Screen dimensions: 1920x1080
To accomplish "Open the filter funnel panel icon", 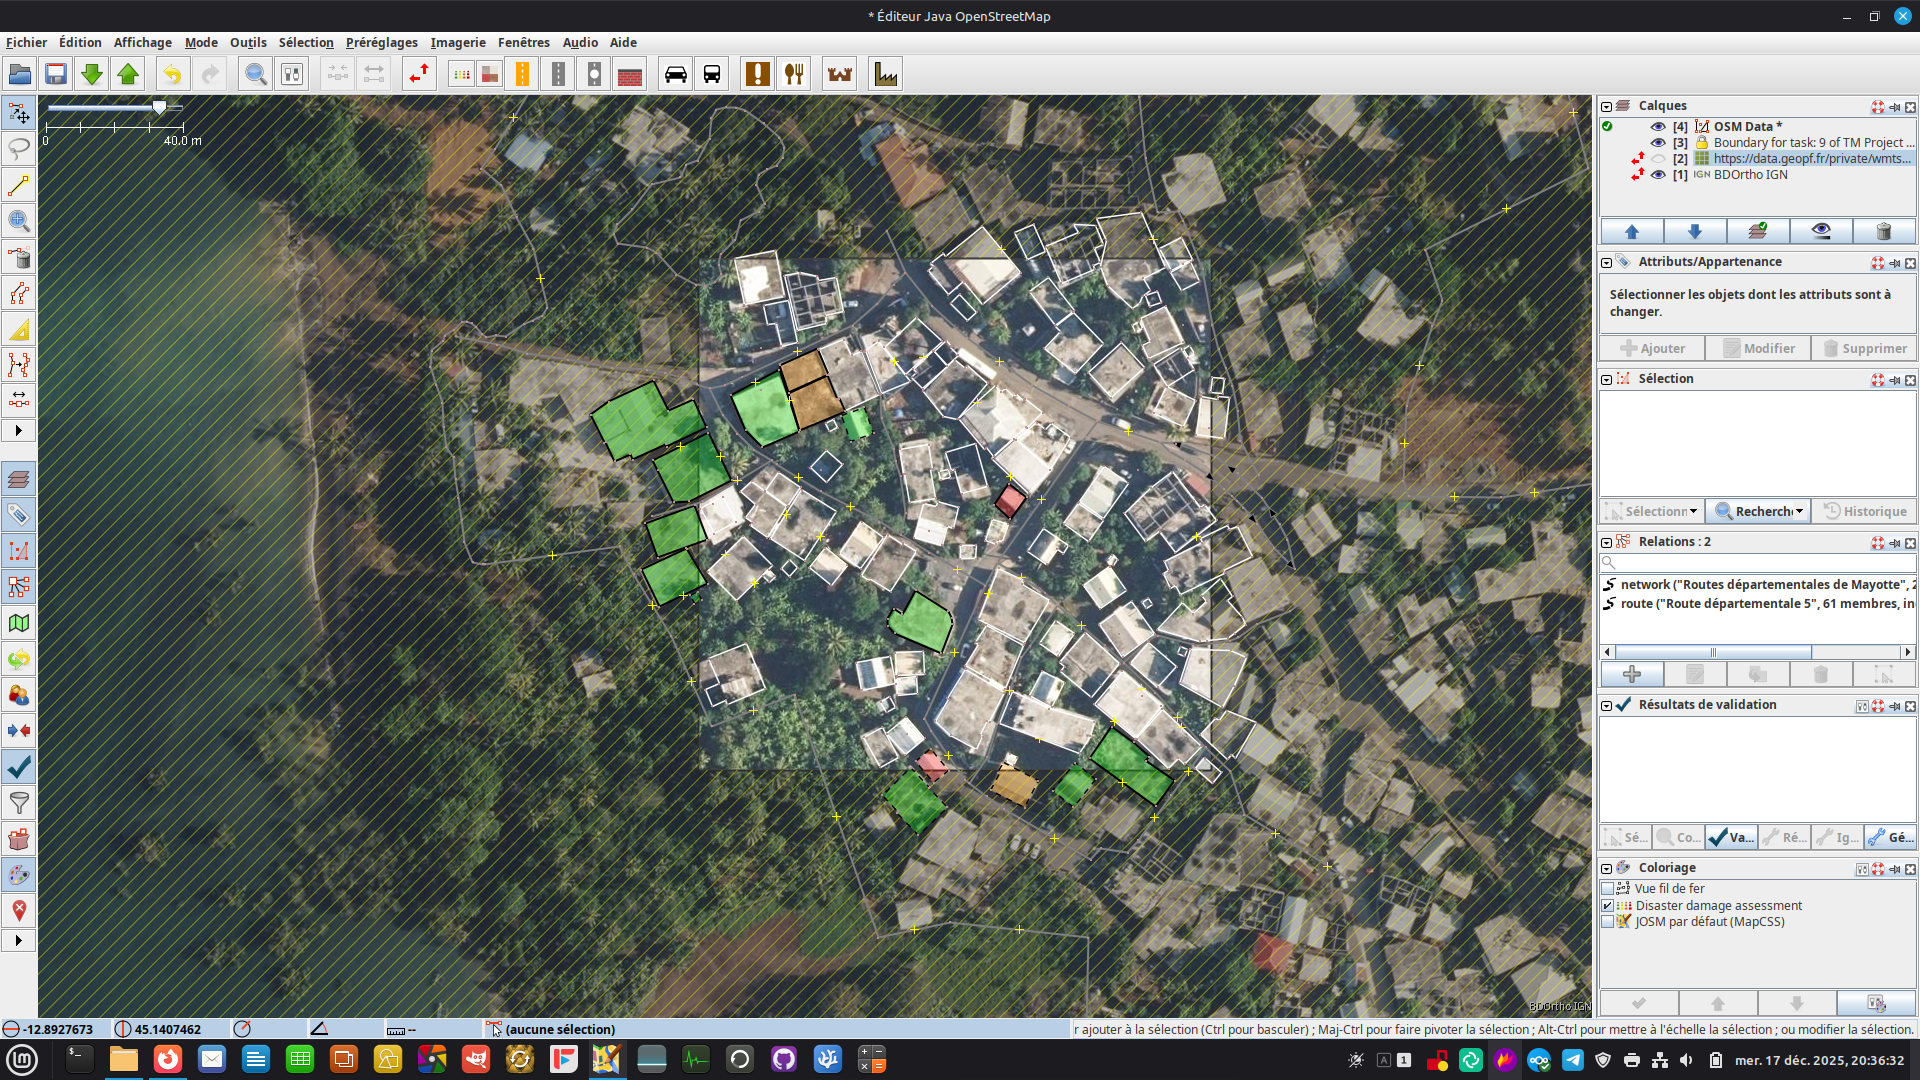I will pyautogui.click(x=19, y=803).
